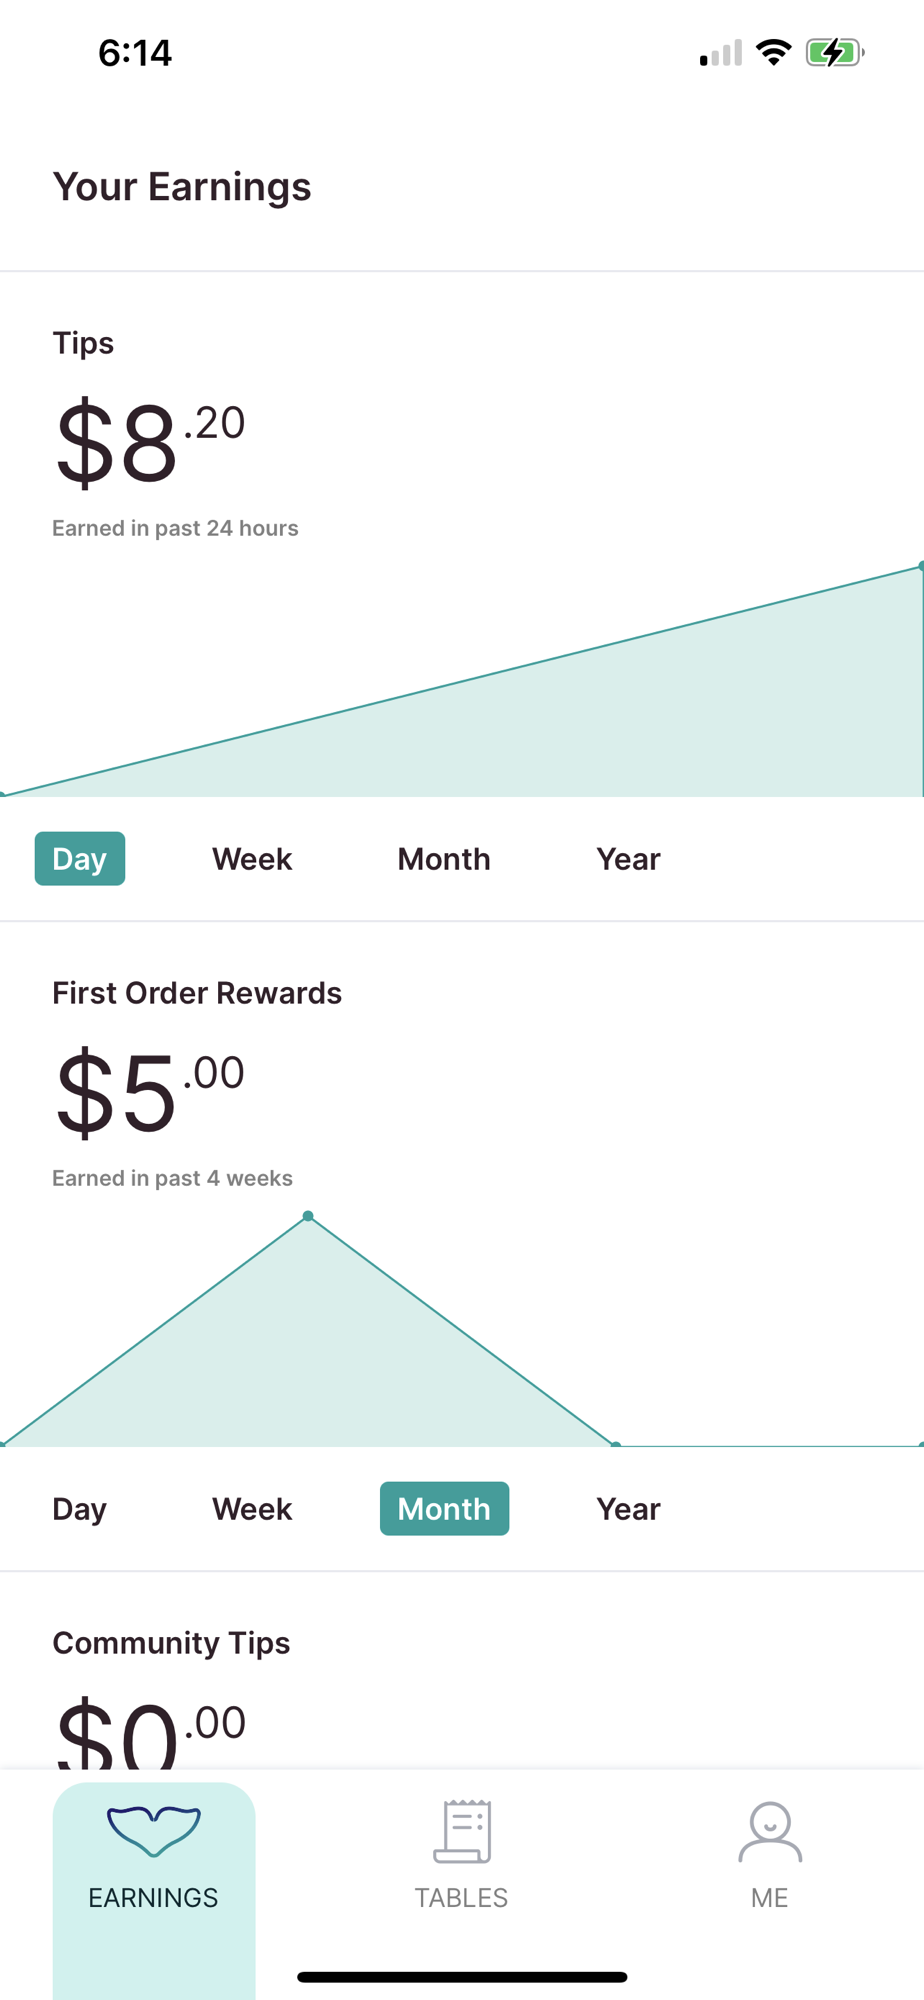Tap the $8.20 tips amount
This screenshot has width=924, height=2000.
point(150,442)
